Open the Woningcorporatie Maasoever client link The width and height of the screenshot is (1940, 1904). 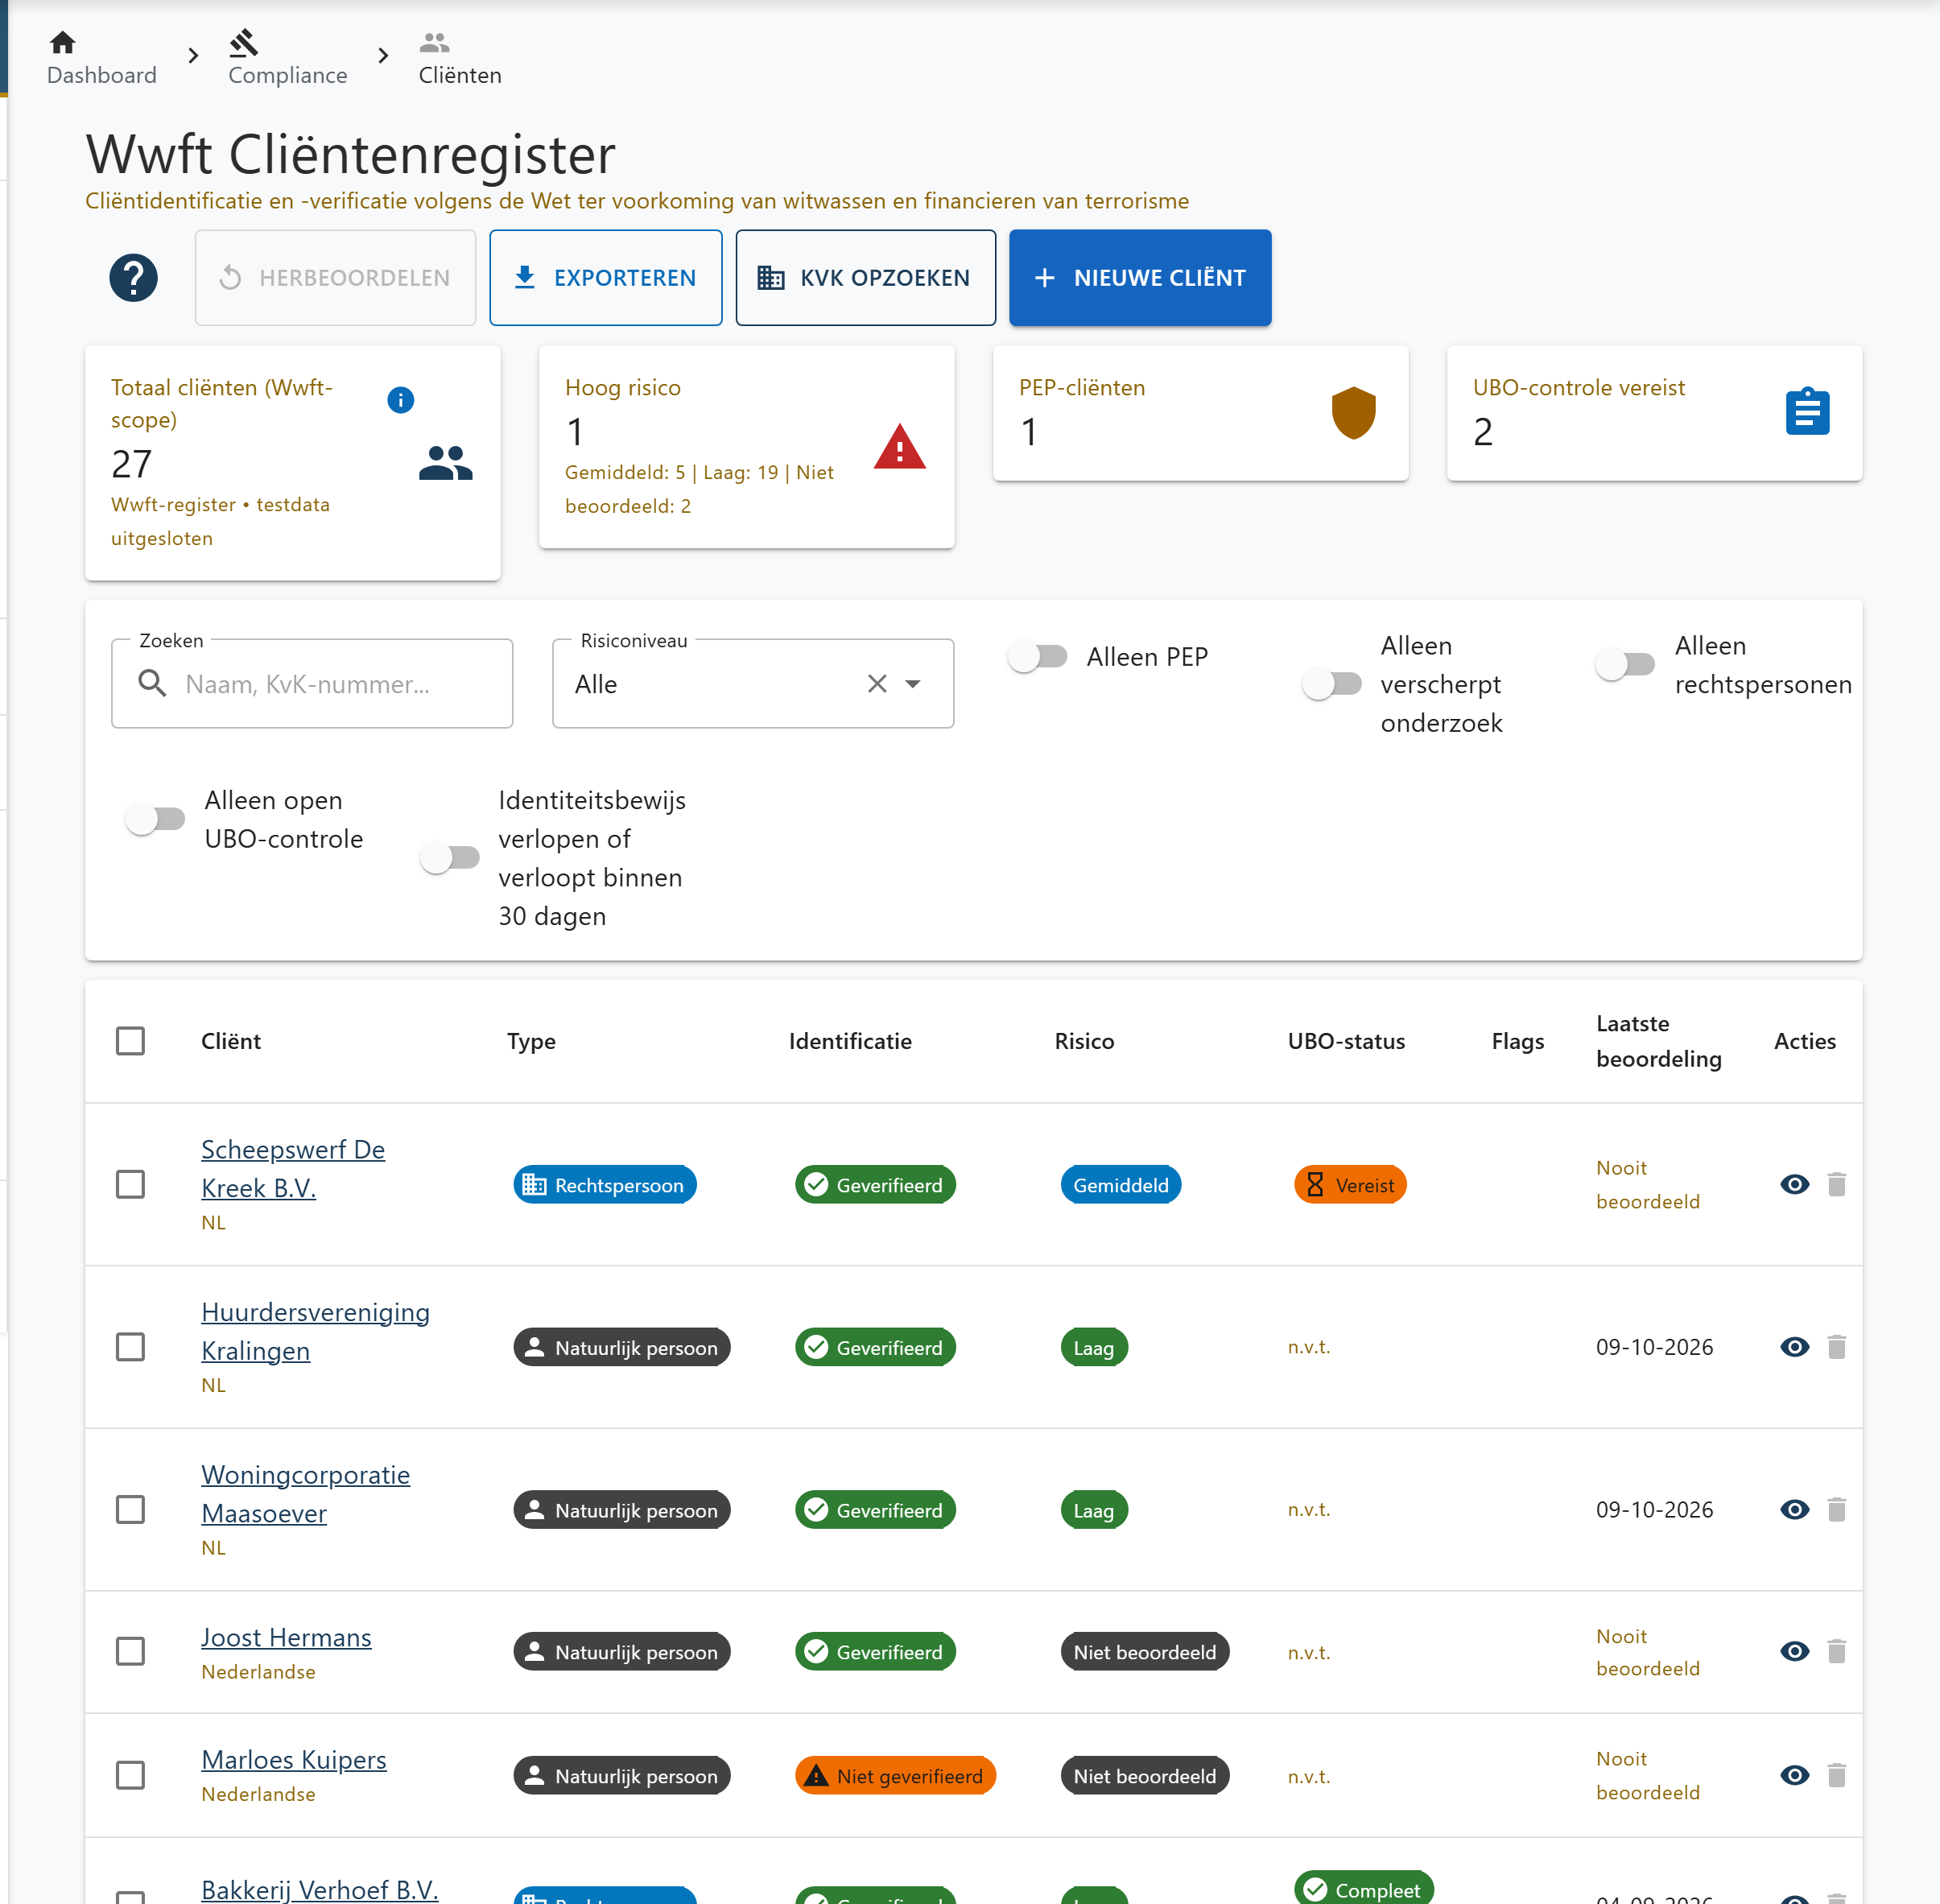tap(305, 1493)
